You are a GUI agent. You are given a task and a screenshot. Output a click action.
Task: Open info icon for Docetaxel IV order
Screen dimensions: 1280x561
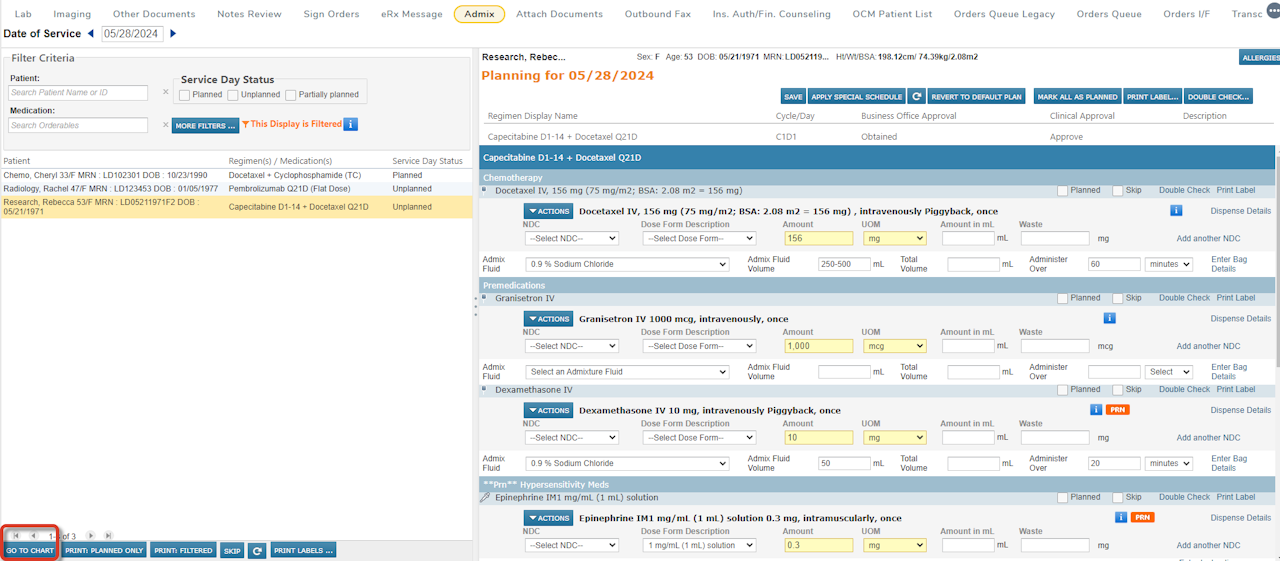point(1176,211)
